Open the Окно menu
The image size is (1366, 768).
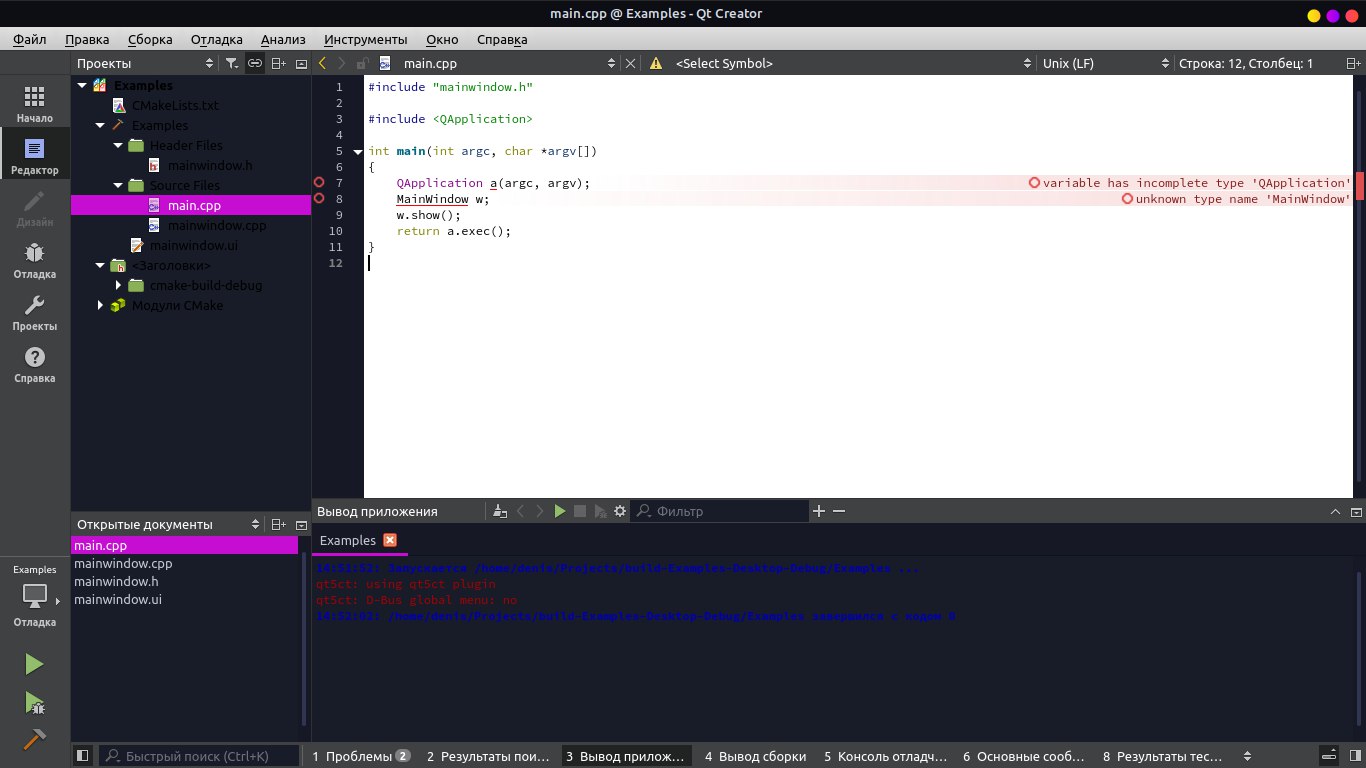[442, 40]
